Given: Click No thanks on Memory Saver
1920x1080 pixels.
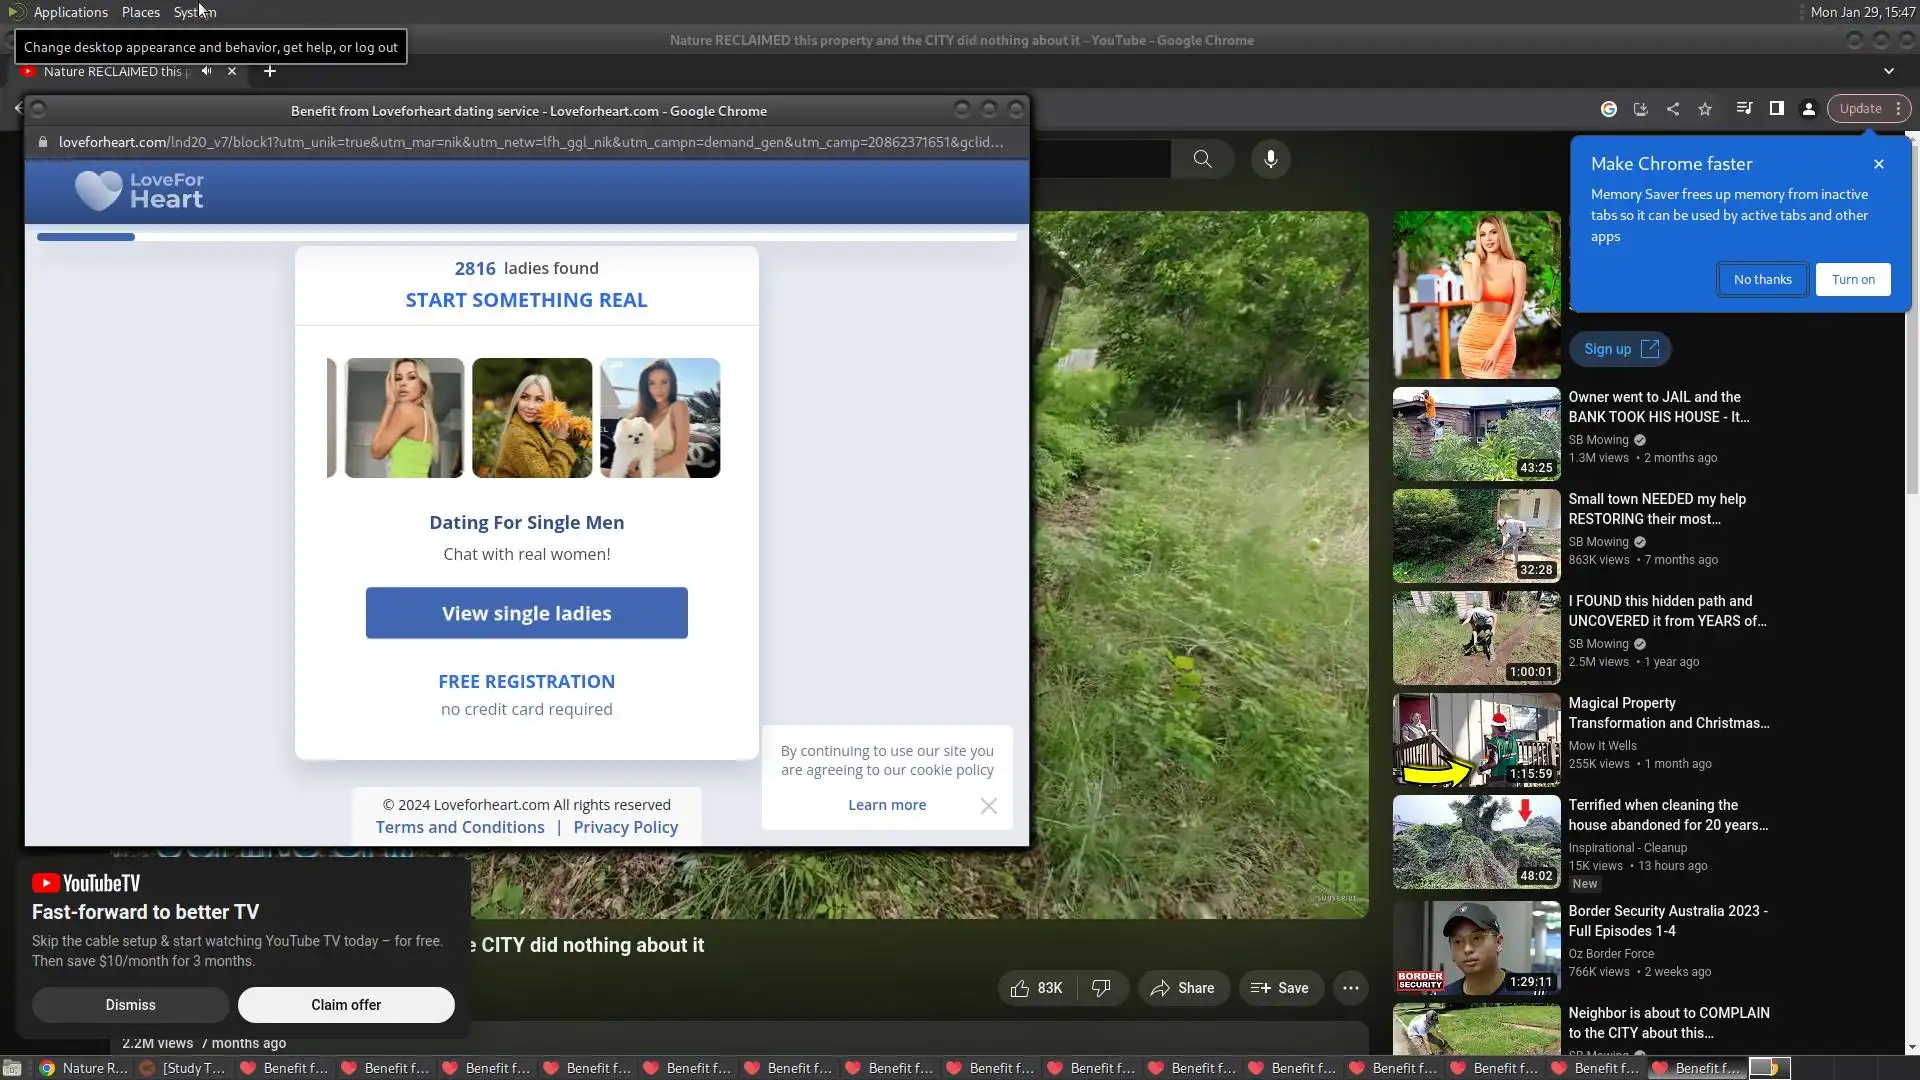Looking at the screenshot, I should [x=1762, y=280].
